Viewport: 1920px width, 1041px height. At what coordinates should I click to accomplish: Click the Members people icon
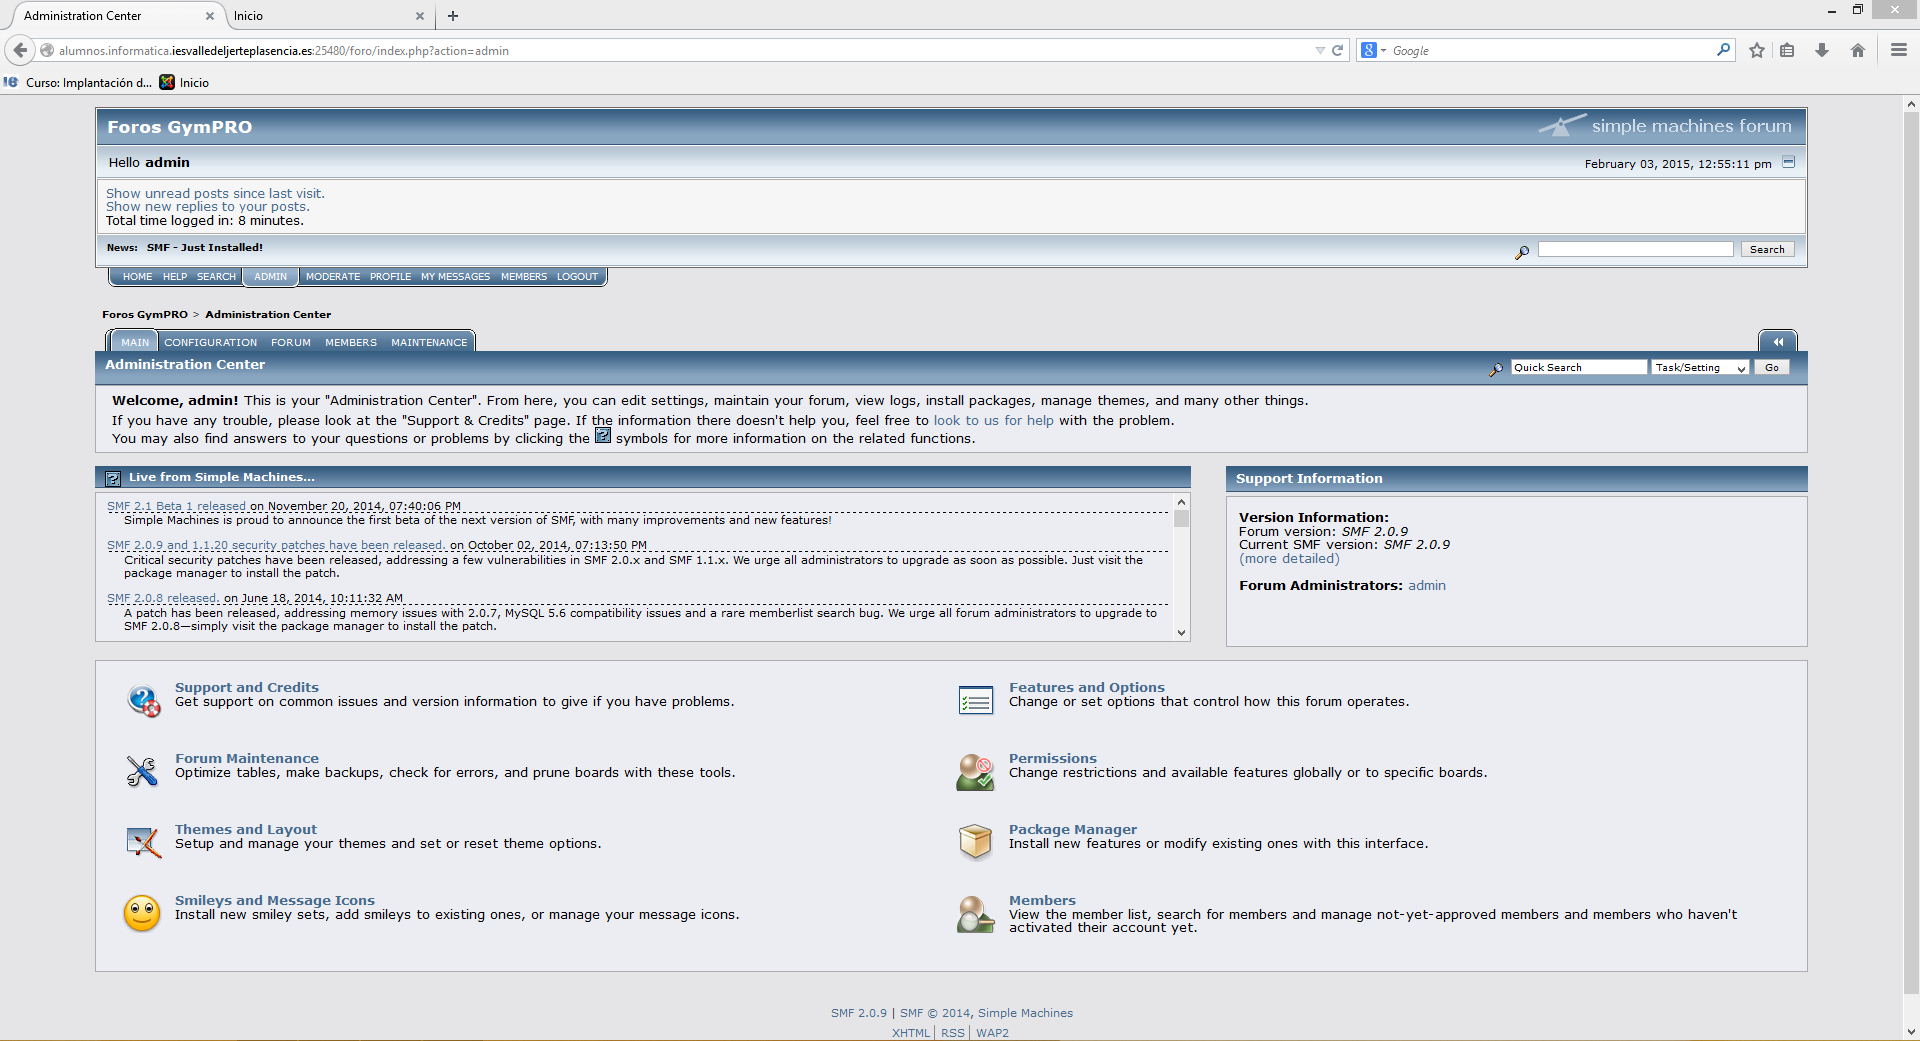tap(975, 913)
